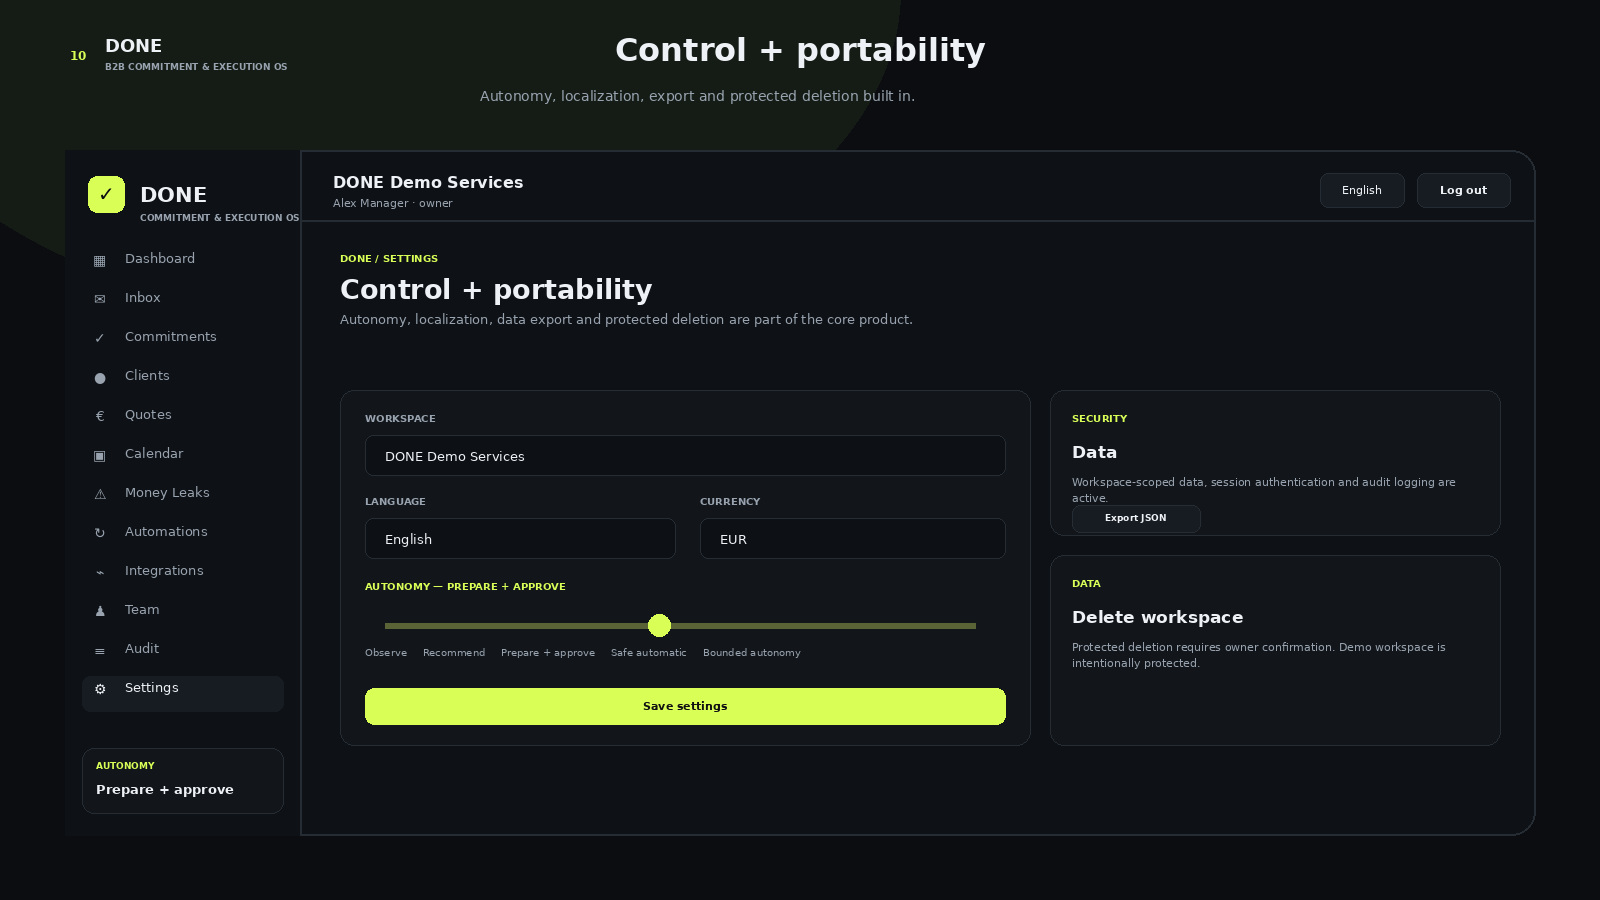The height and width of the screenshot is (900, 1600).
Task: Click the DONE Demo Services header title
Action: point(428,182)
